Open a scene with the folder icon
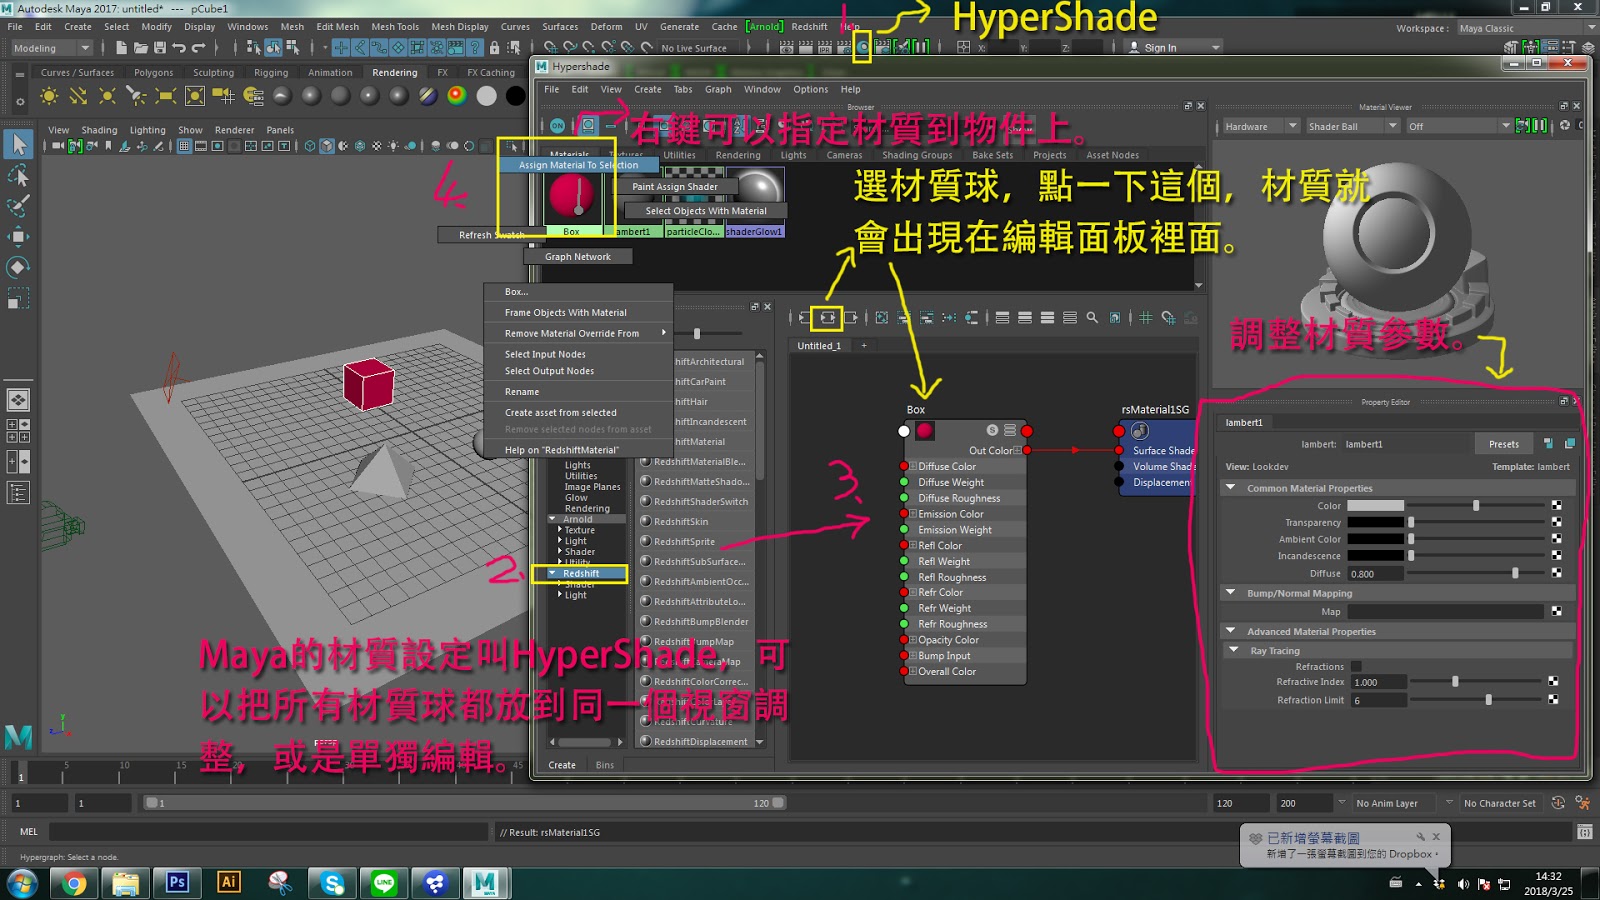The height and width of the screenshot is (900, 1600). tap(140, 47)
